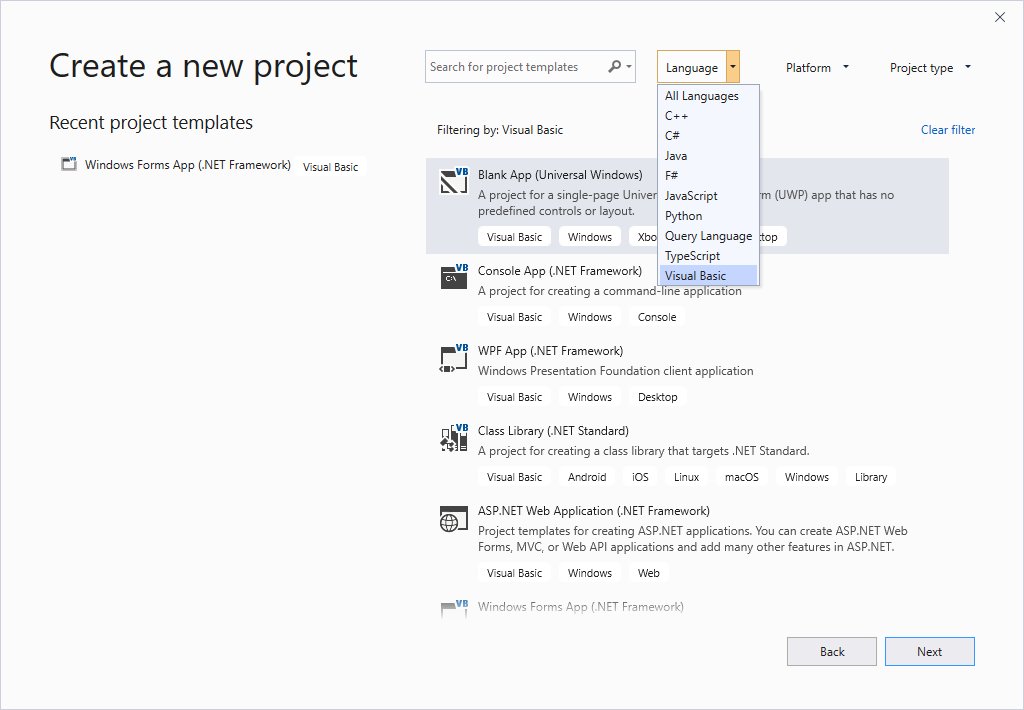The image size is (1024, 710).
Task: Close the Create a new project dialog
Action: (x=1000, y=18)
